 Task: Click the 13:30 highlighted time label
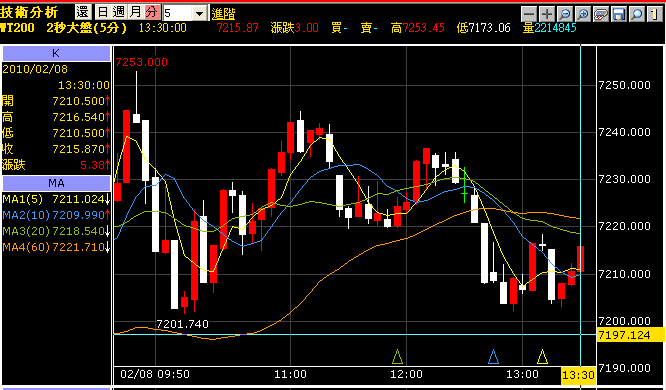(579, 375)
